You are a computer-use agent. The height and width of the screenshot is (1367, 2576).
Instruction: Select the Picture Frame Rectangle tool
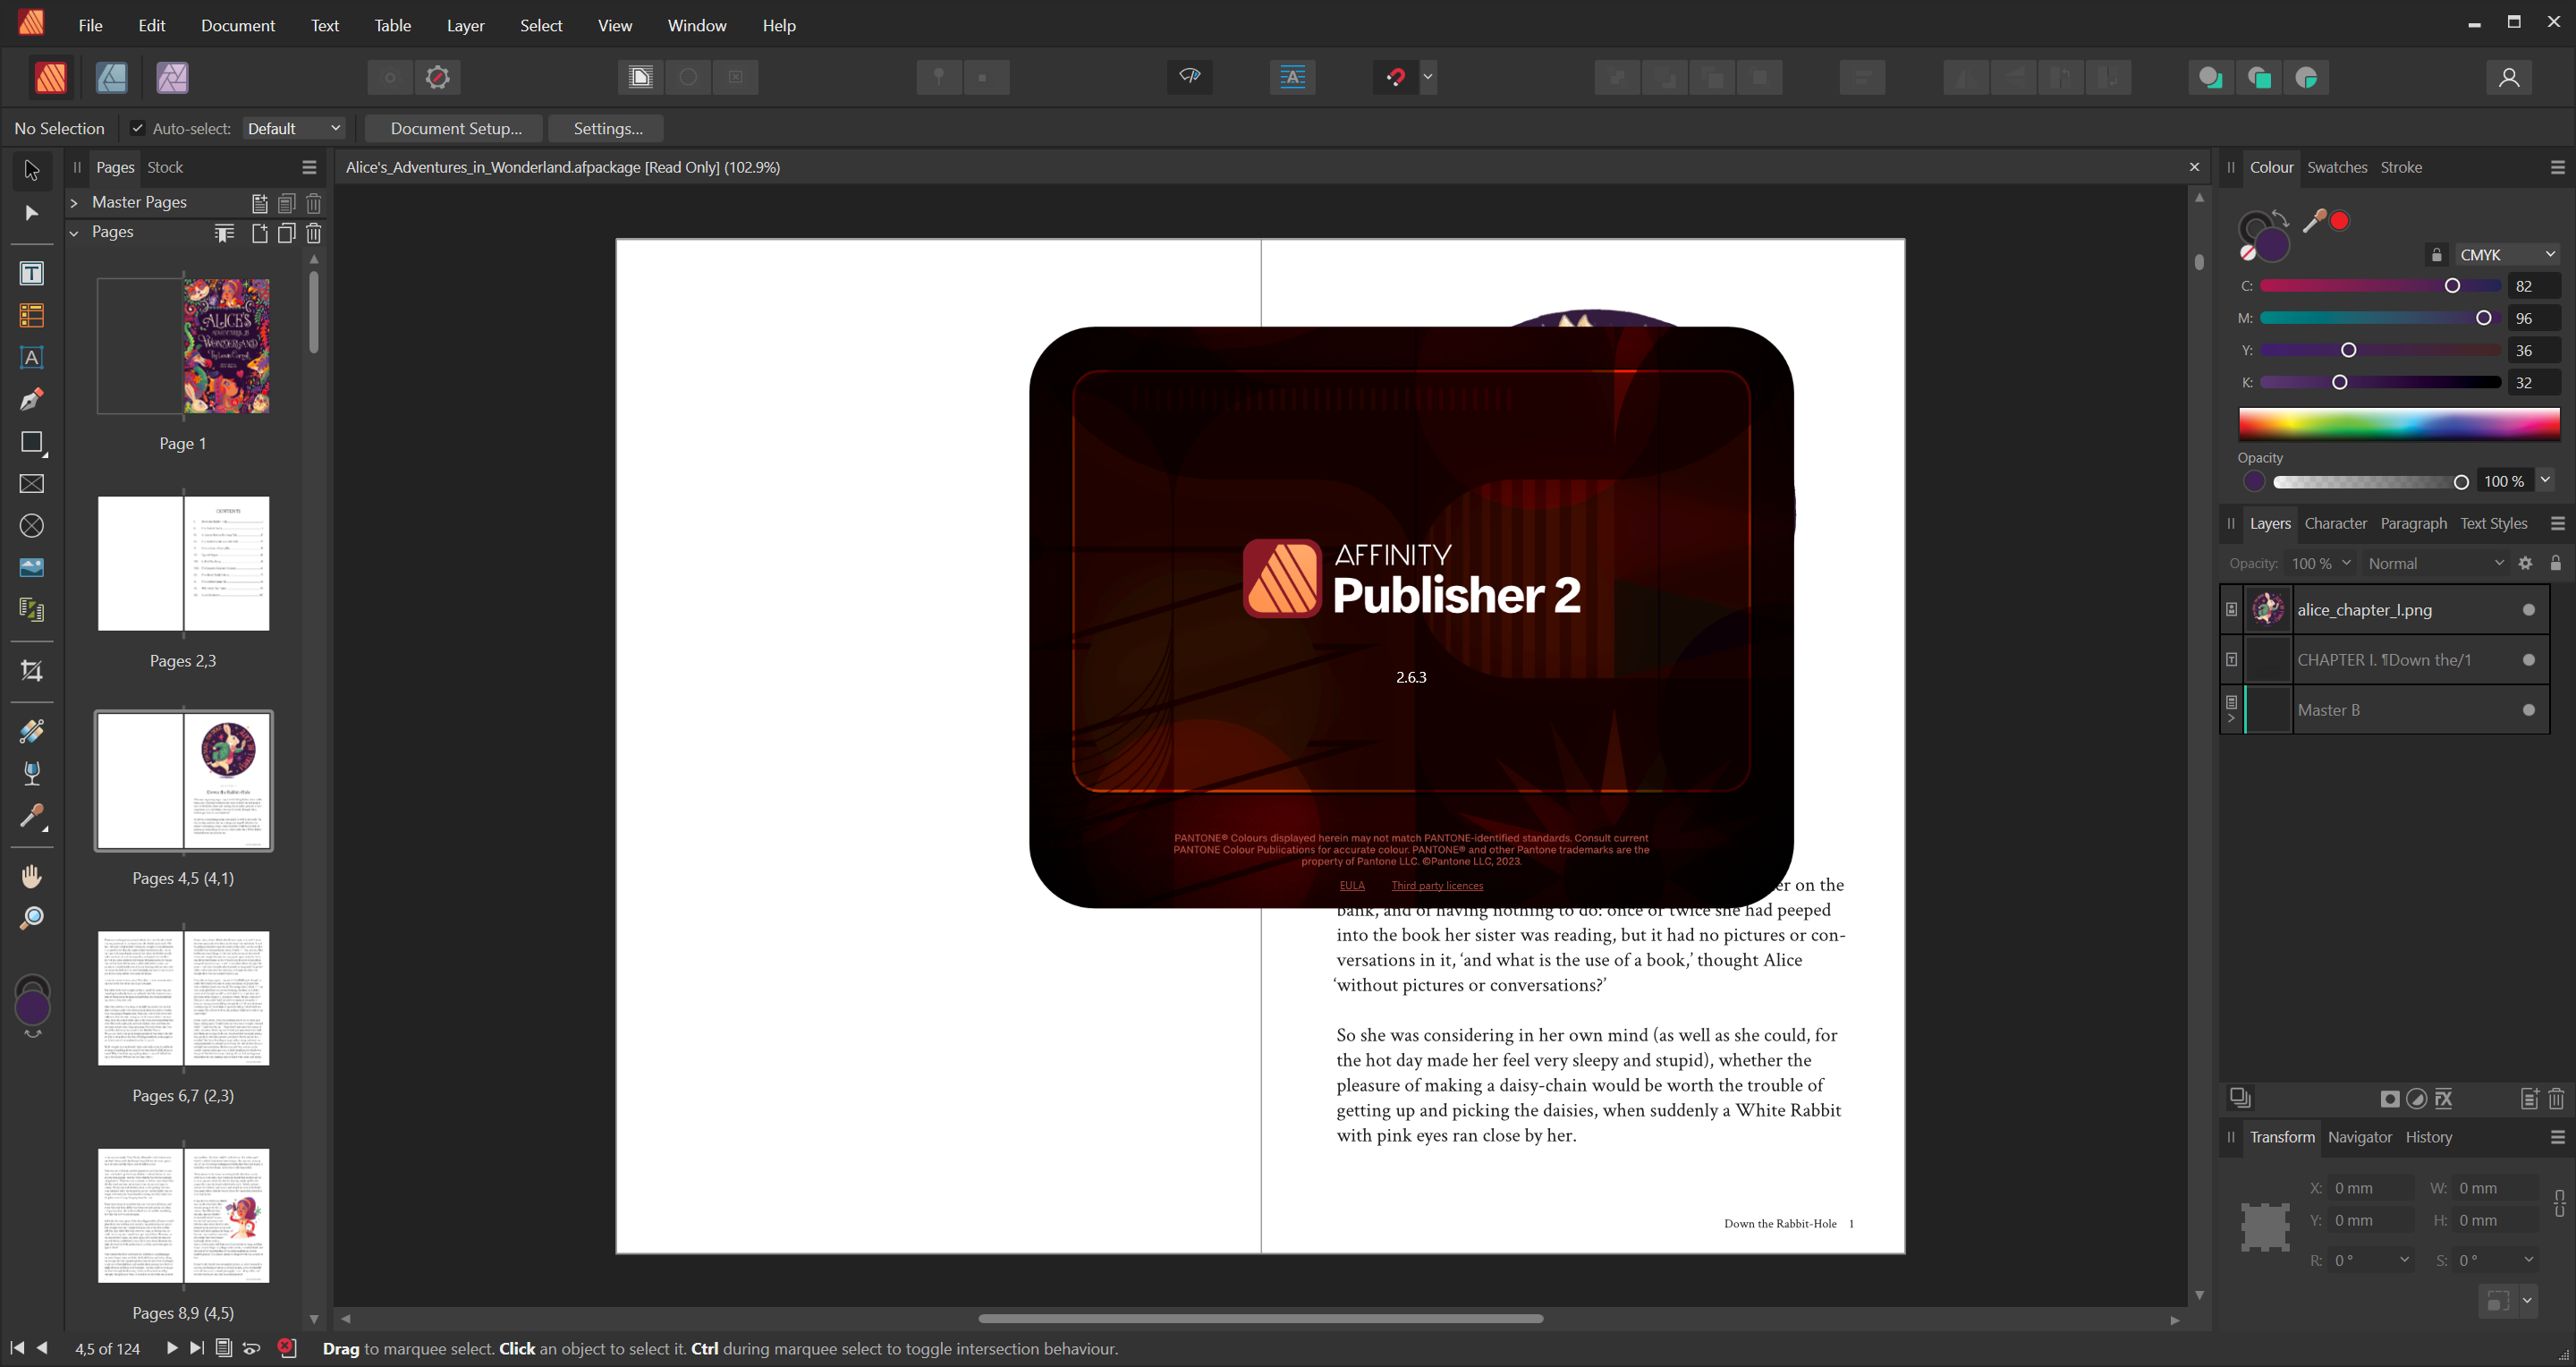click(x=31, y=484)
